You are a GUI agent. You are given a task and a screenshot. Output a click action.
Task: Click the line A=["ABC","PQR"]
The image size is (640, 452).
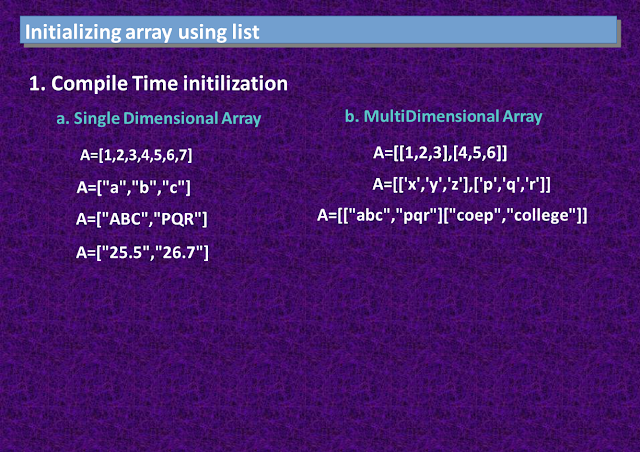pyautogui.click(x=142, y=219)
